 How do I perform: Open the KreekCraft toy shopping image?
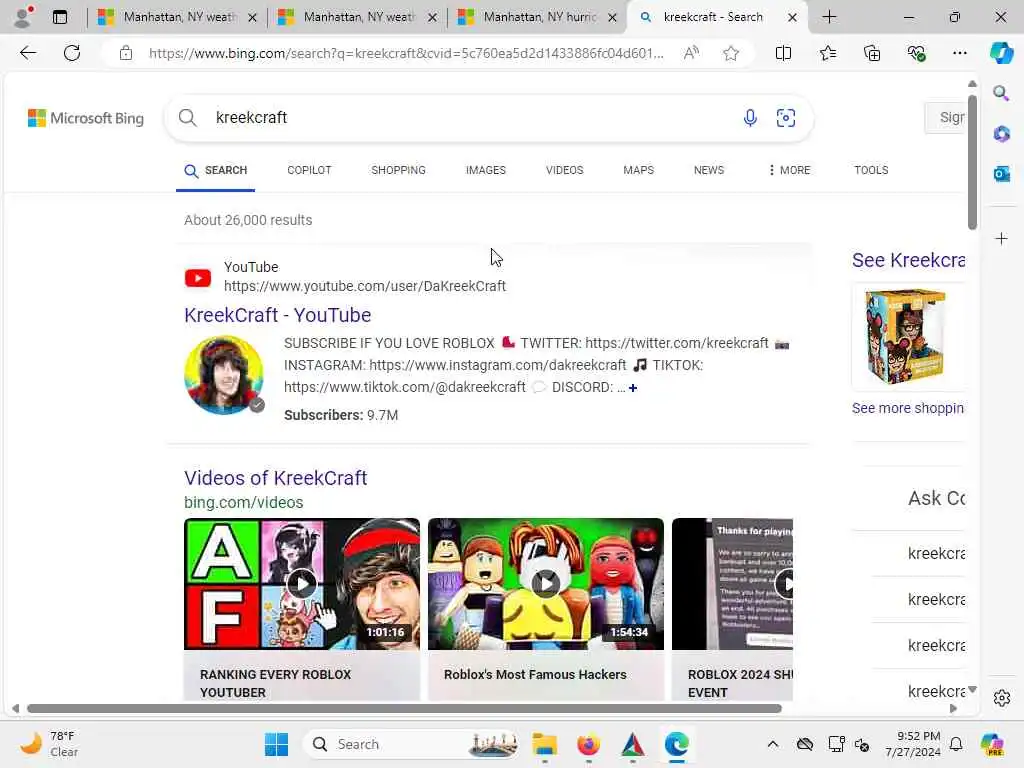click(x=906, y=336)
